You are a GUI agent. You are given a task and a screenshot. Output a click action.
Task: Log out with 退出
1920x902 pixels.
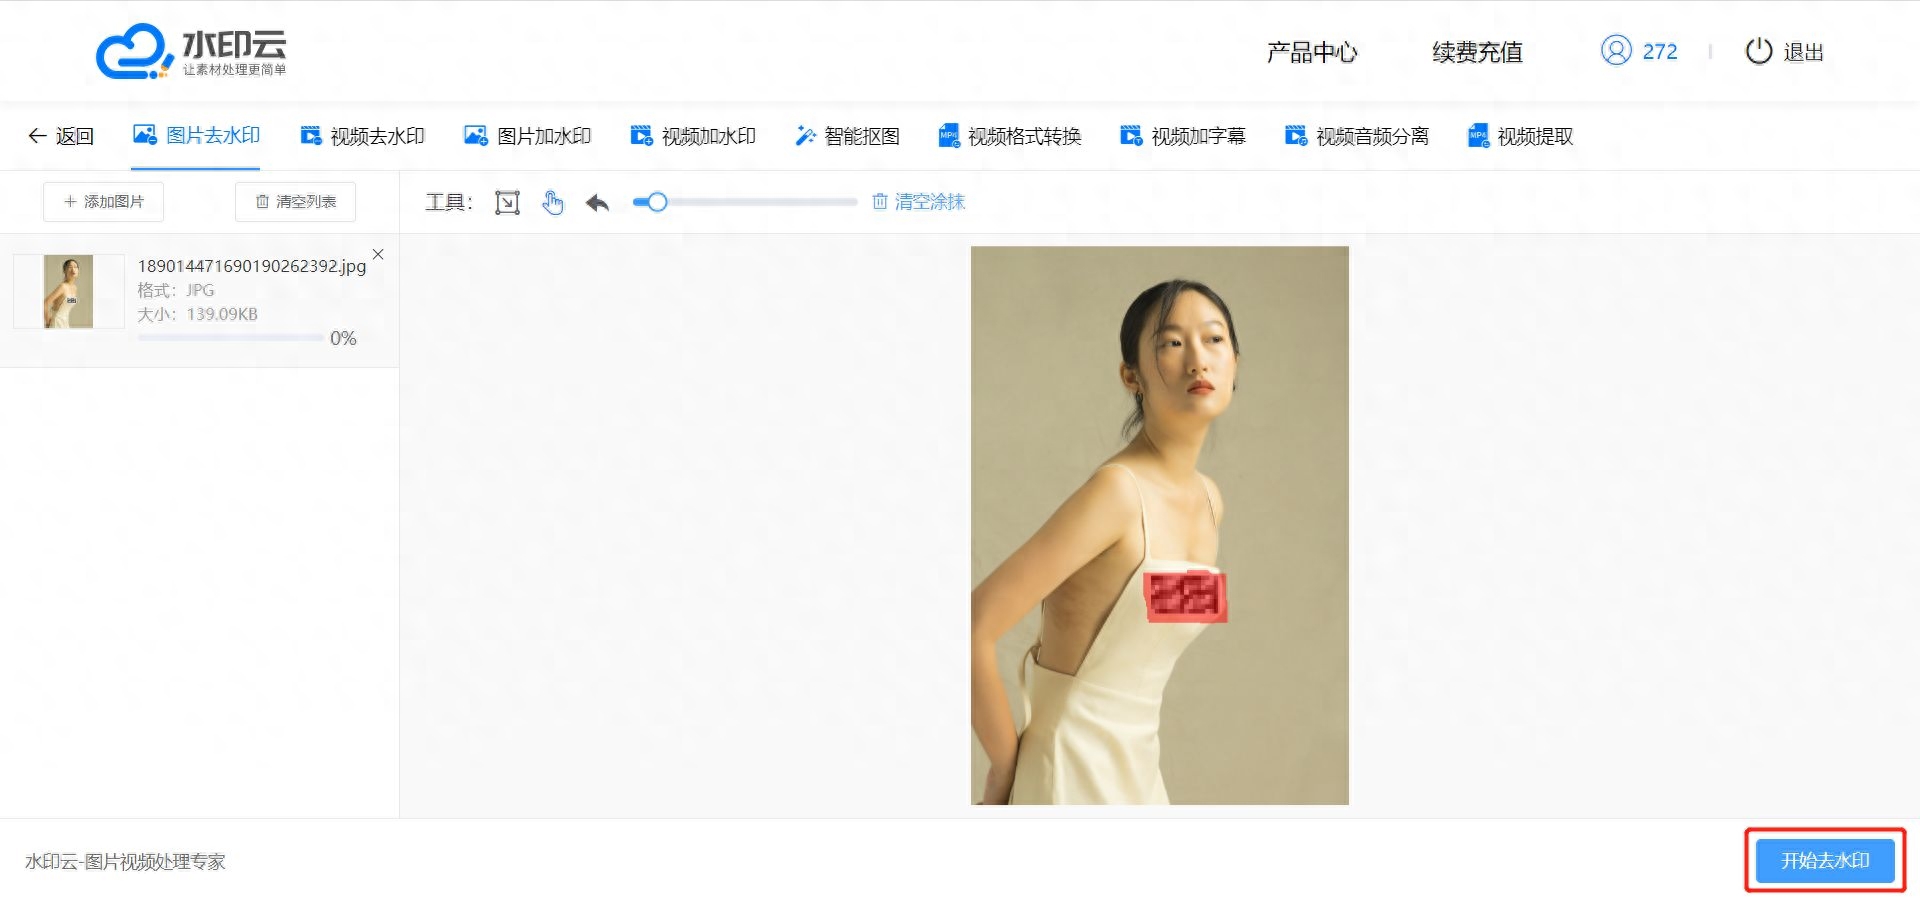[x=1785, y=52]
